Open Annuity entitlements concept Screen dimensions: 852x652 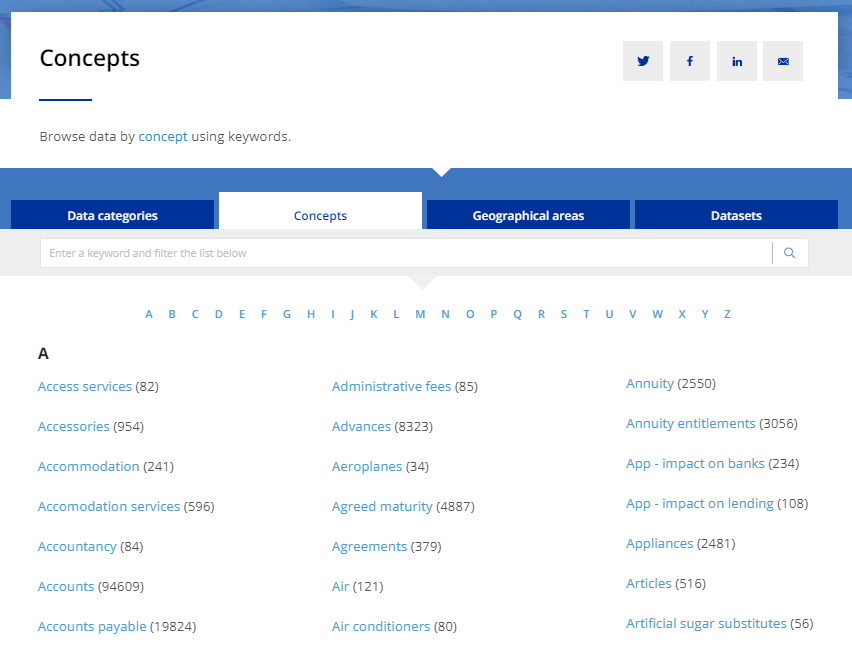(x=690, y=423)
